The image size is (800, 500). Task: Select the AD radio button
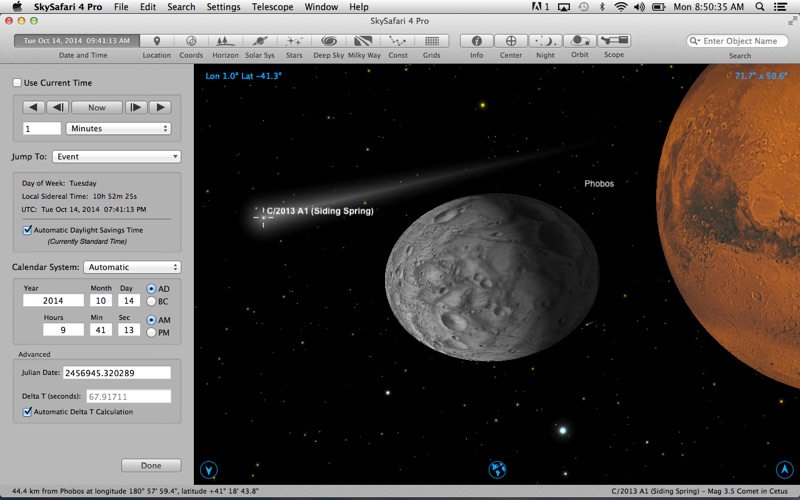tap(151, 289)
